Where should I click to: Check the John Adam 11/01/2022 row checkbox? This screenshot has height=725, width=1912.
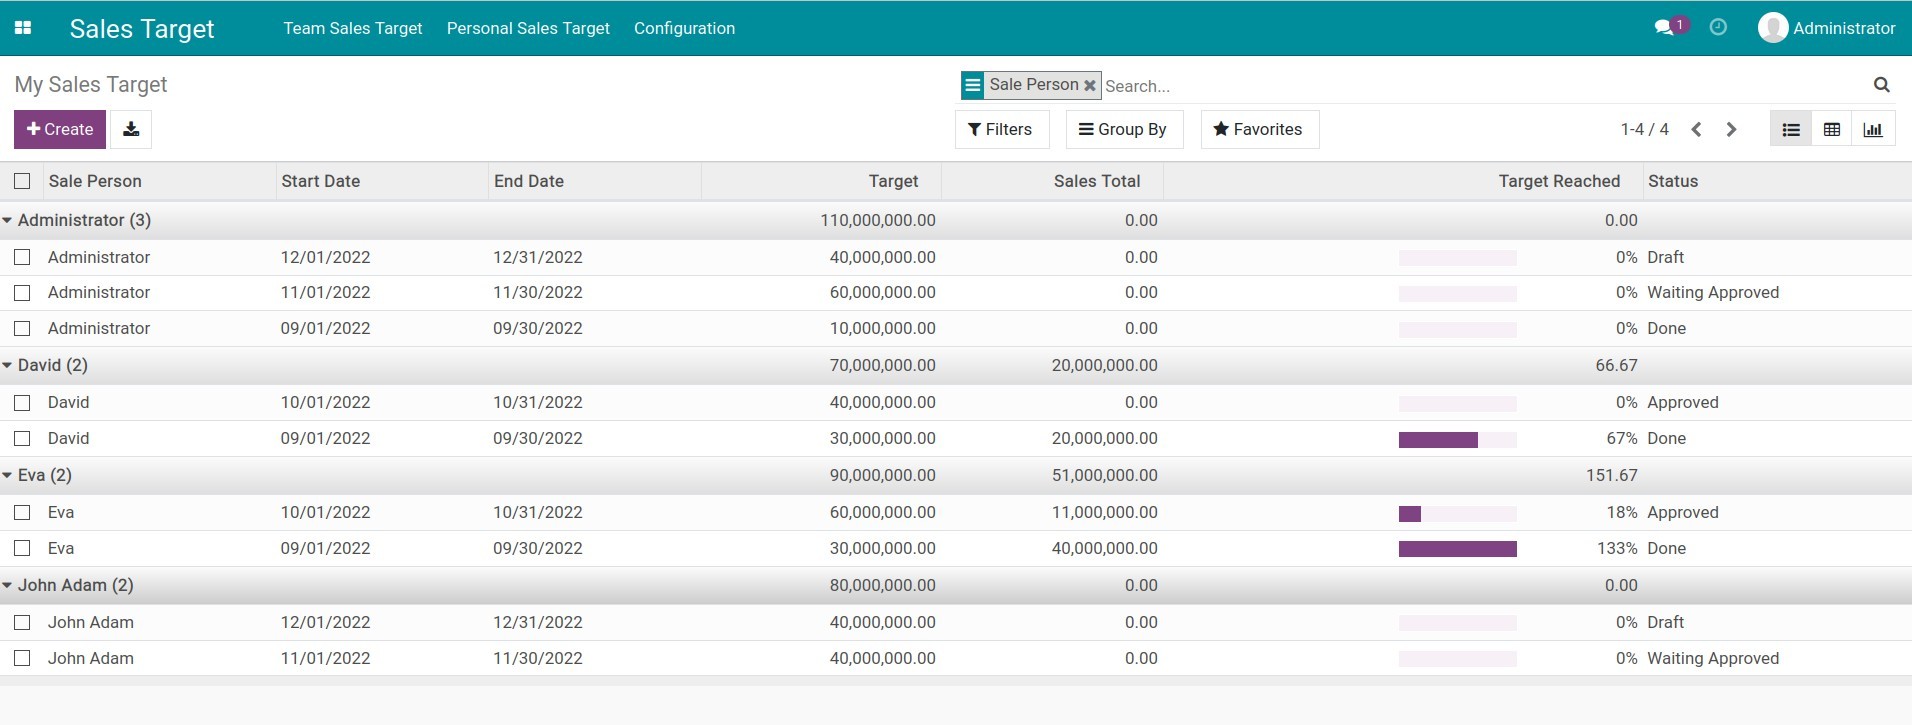point(22,658)
